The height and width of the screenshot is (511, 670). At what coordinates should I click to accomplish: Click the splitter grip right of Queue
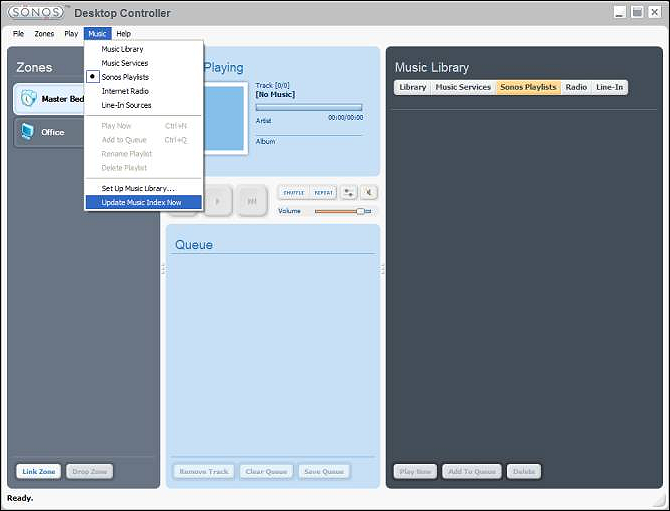(x=382, y=269)
